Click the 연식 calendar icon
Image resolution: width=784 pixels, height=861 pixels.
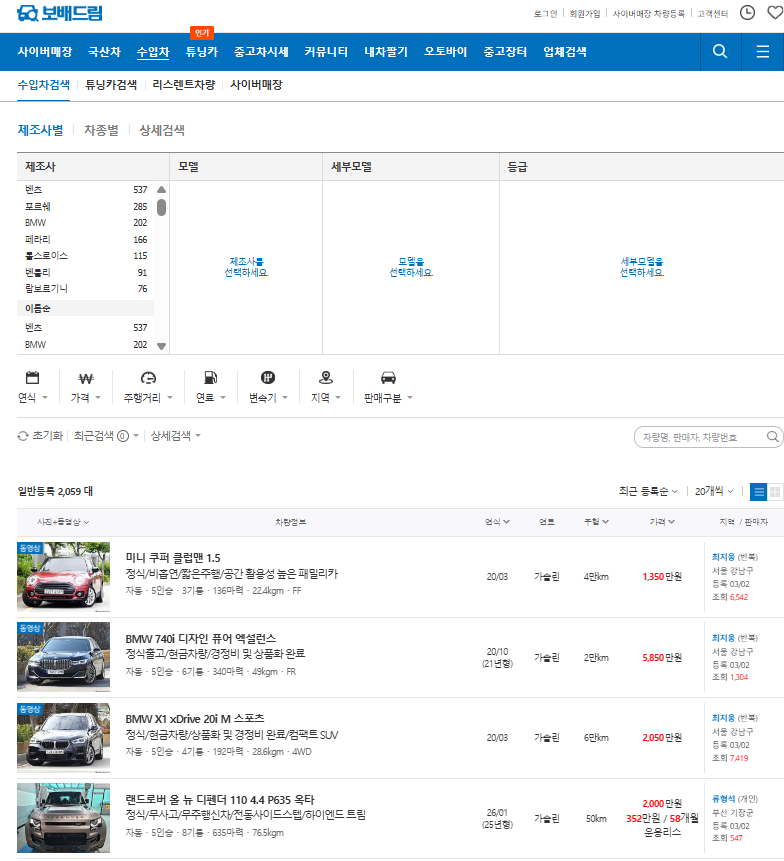click(x=32, y=377)
